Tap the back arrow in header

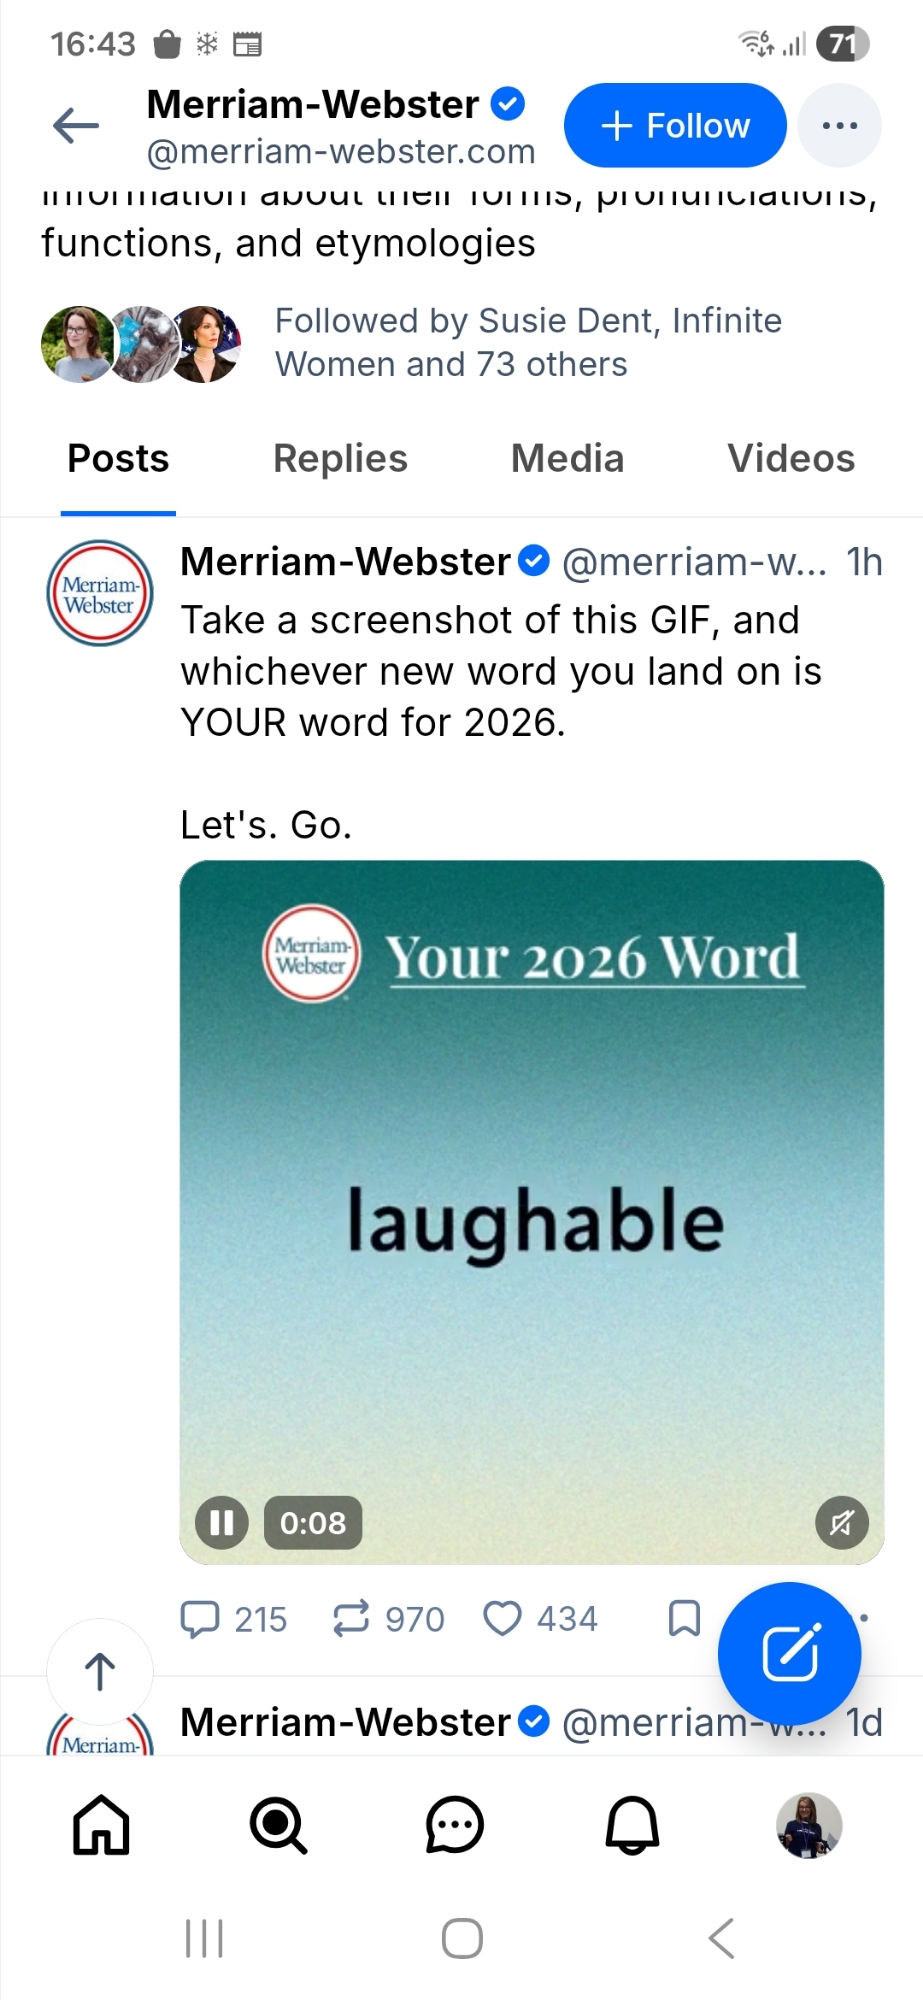tap(76, 126)
